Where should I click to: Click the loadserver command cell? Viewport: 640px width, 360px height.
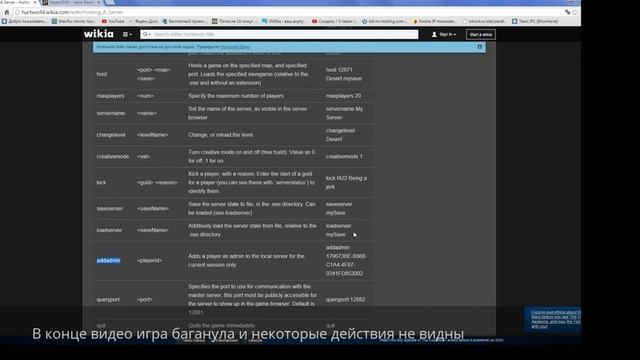click(x=109, y=230)
